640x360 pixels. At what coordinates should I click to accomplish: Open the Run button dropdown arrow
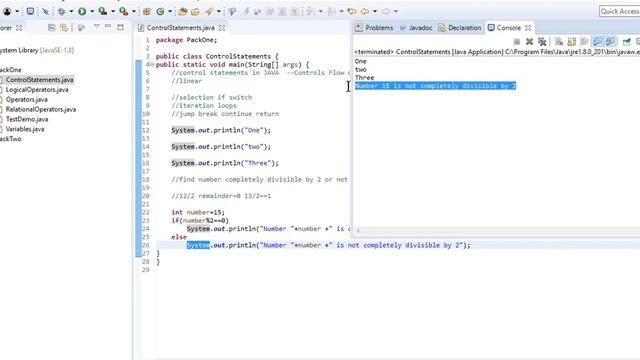click(92, 11)
